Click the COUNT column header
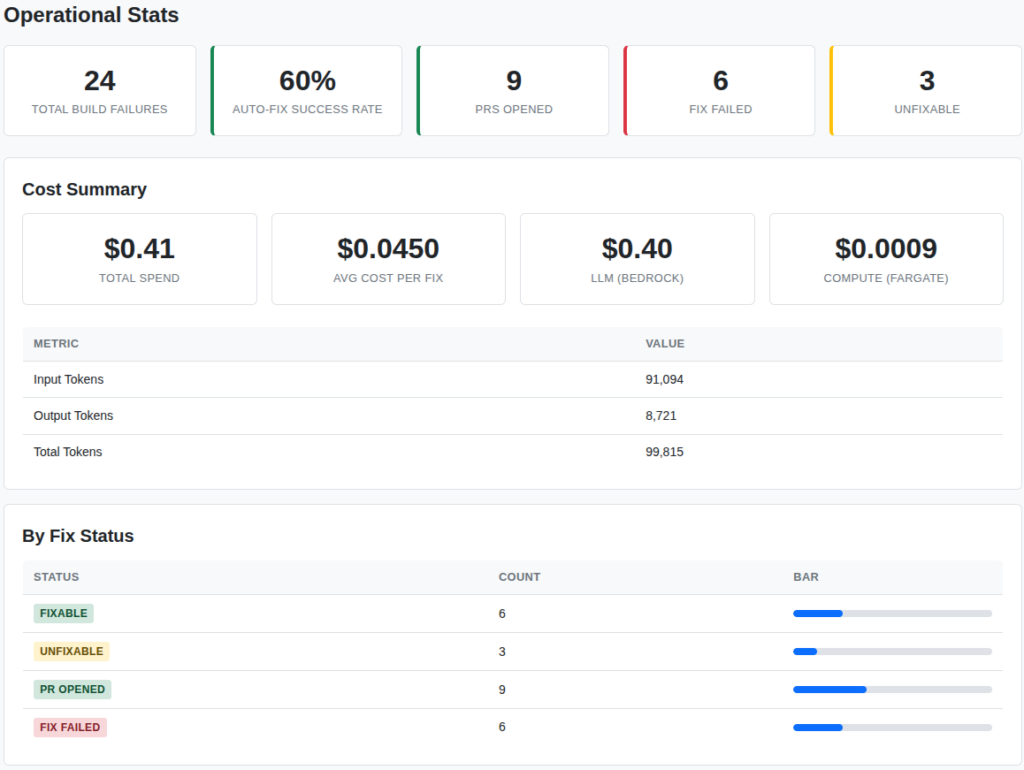Viewport: 1024px width, 770px height. coord(519,577)
